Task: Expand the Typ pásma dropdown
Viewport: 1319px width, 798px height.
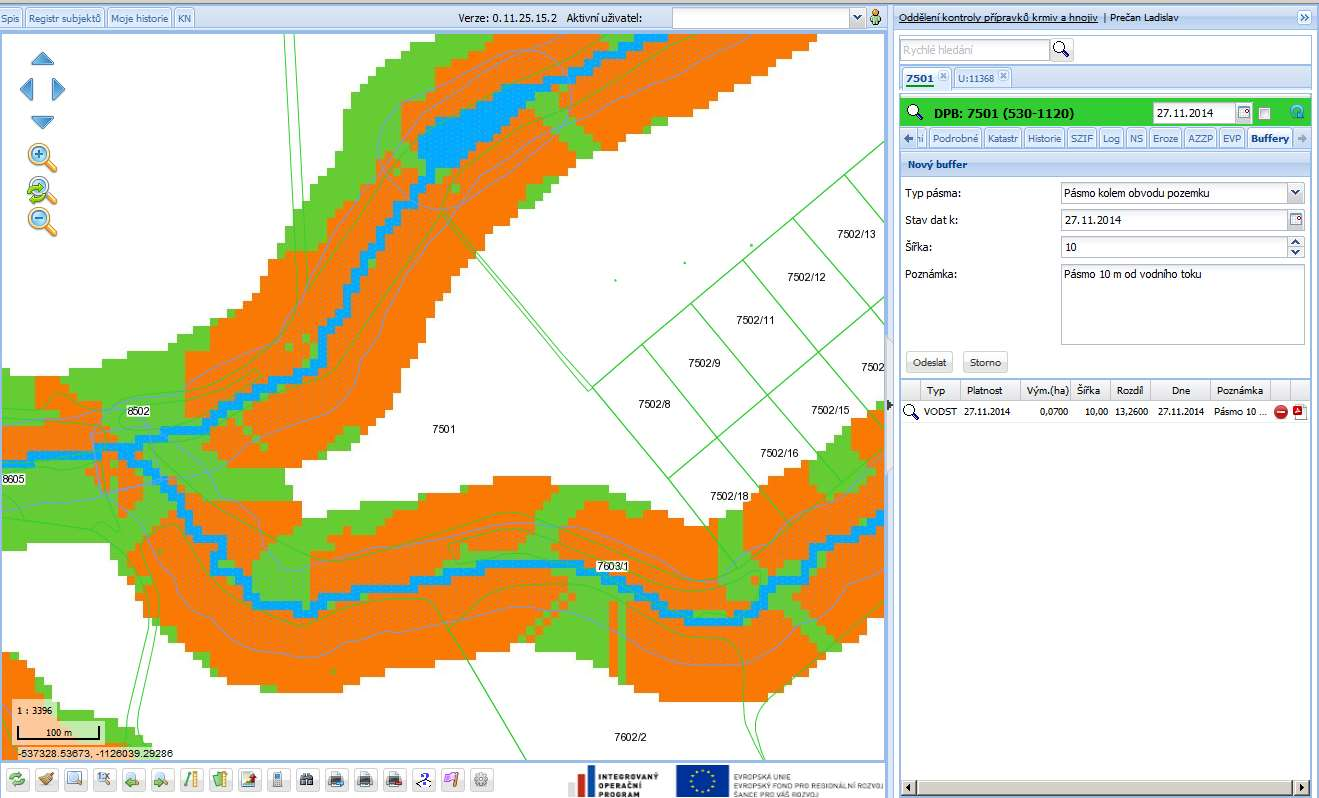Action: 1296,193
